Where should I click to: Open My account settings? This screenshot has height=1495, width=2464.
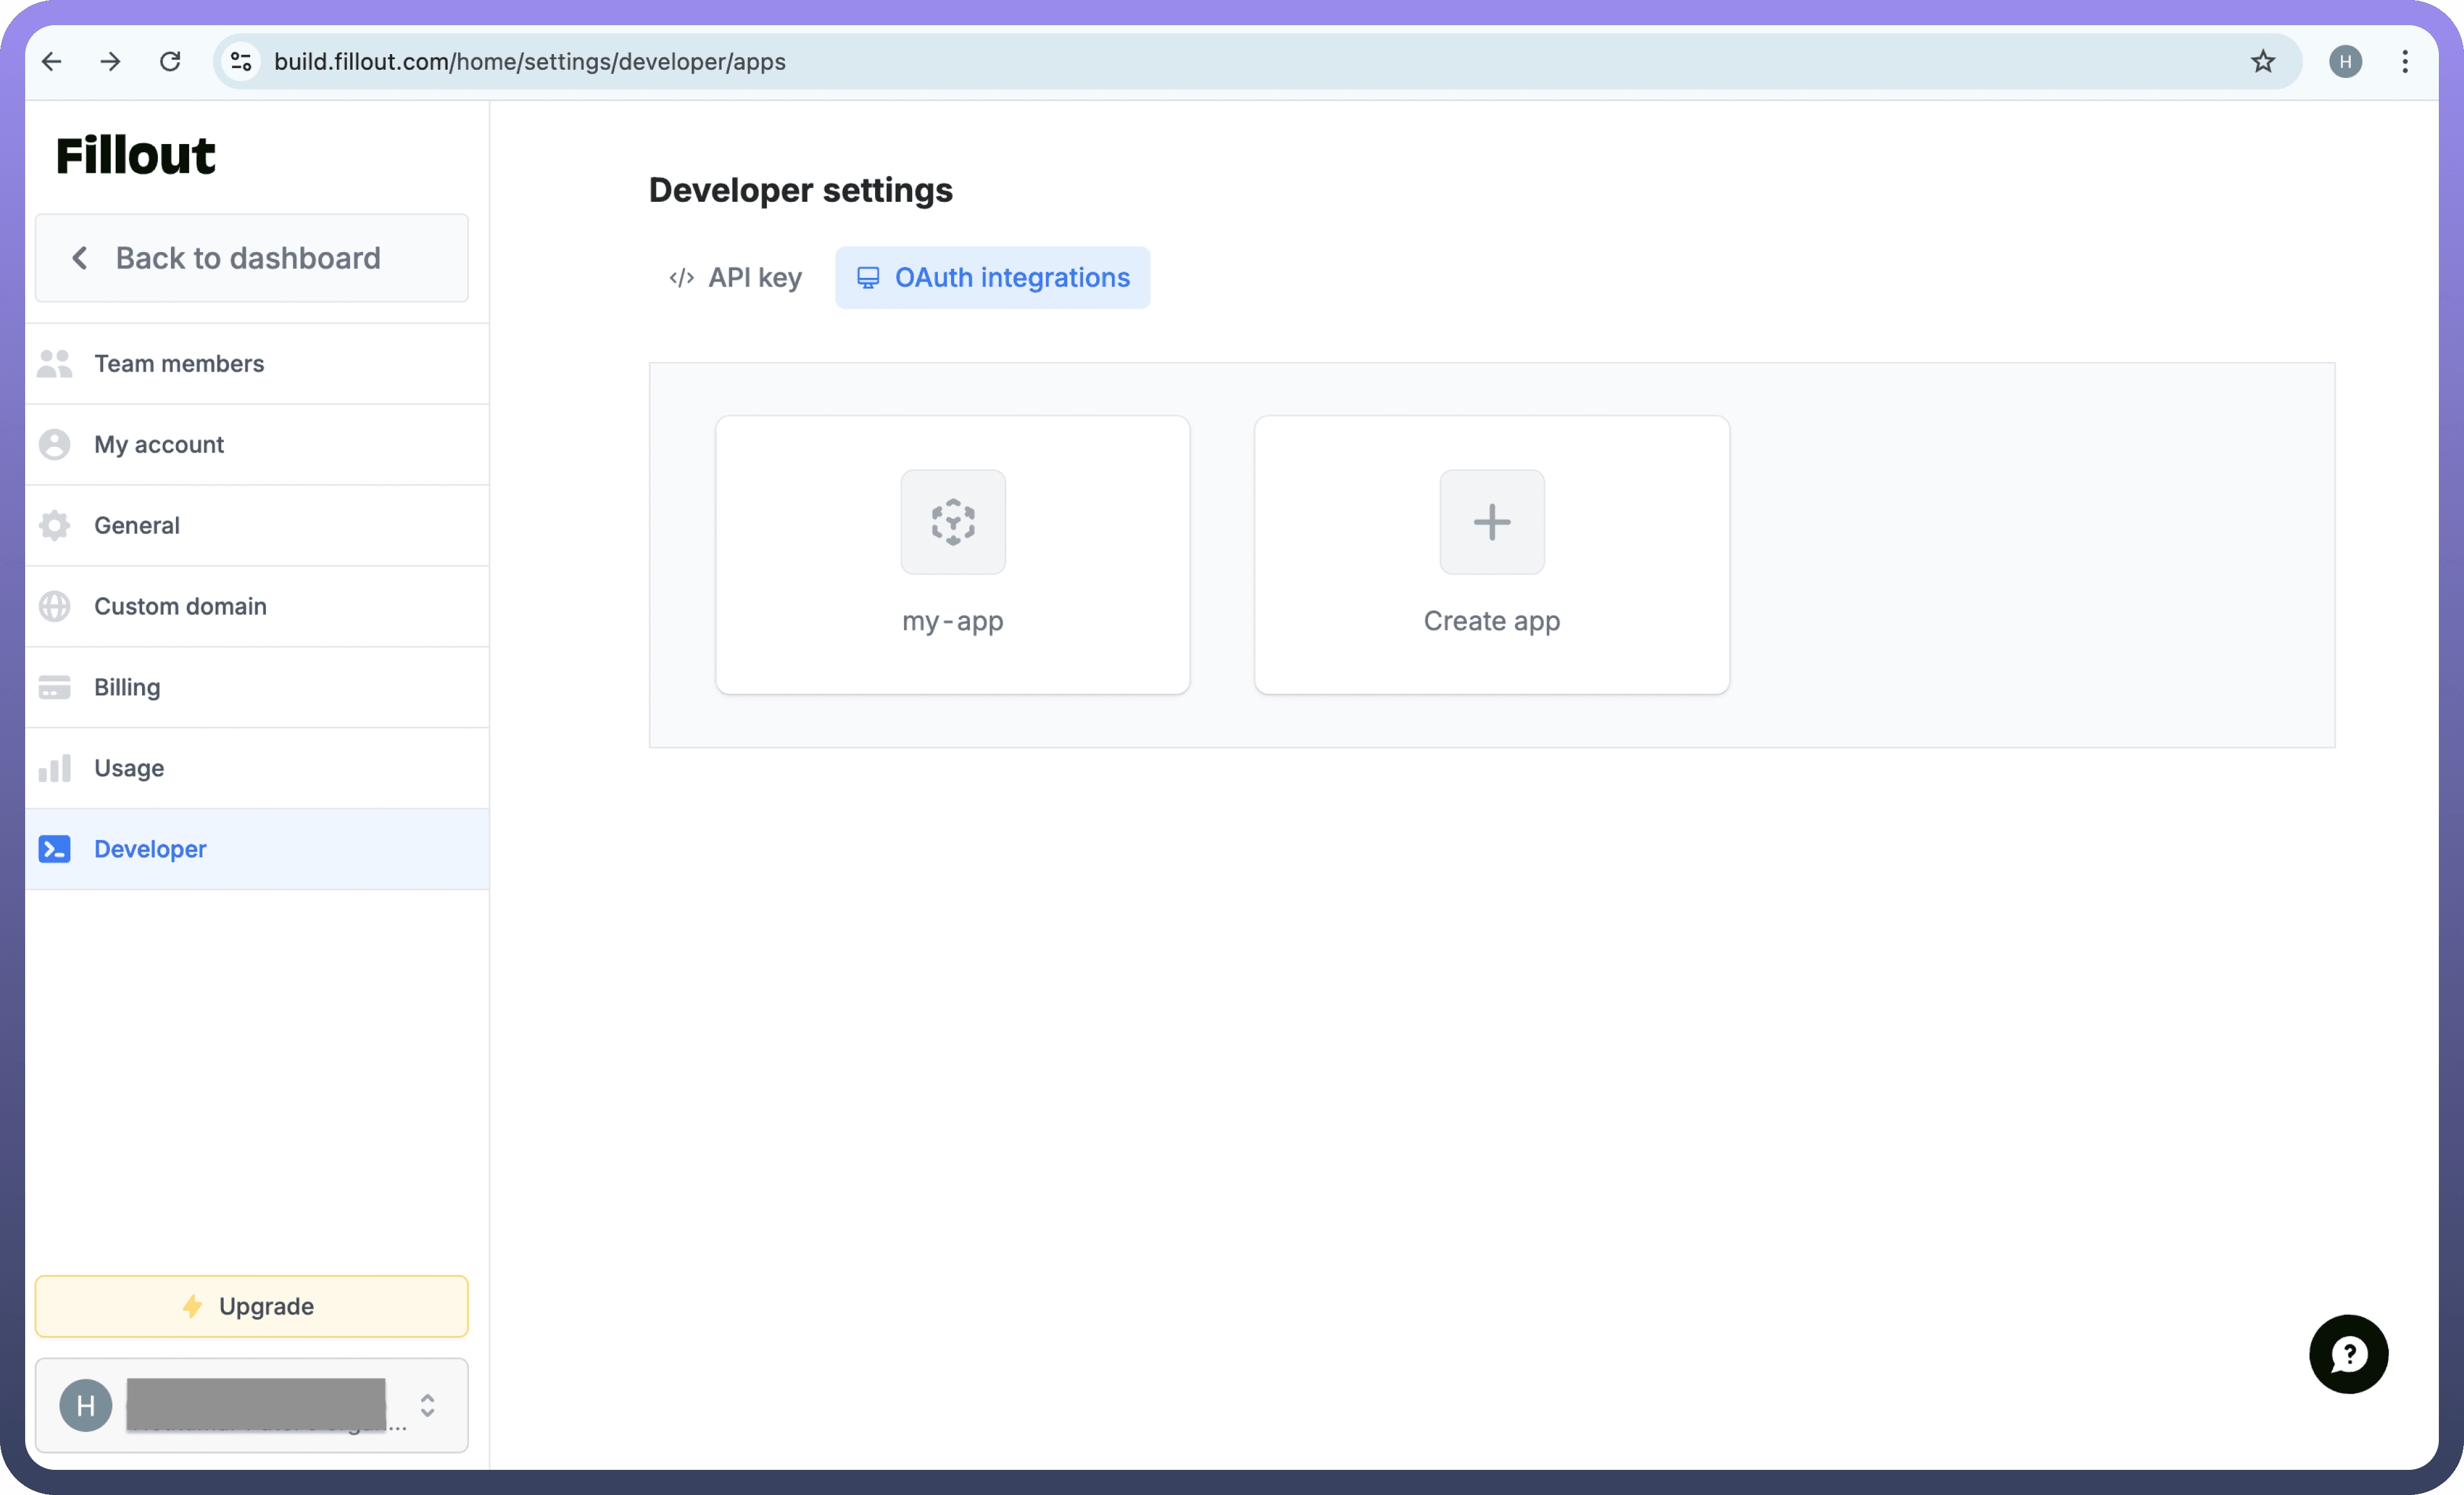(159, 445)
